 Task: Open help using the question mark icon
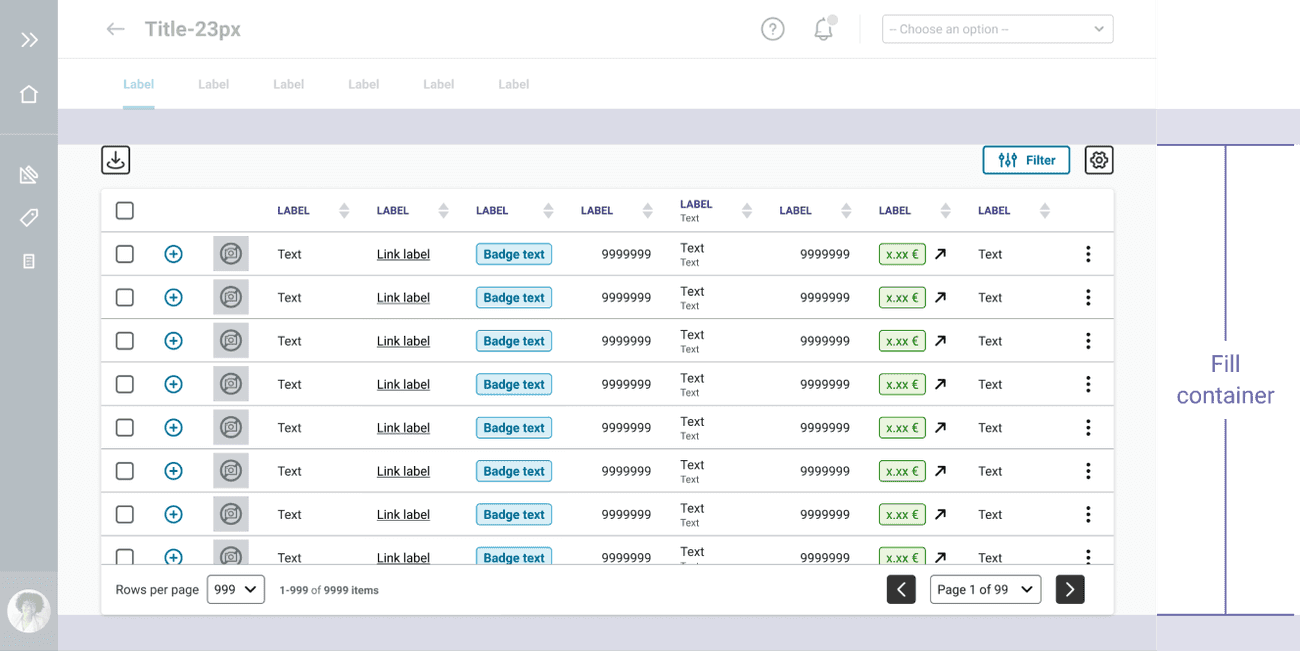pyautogui.click(x=772, y=29)
